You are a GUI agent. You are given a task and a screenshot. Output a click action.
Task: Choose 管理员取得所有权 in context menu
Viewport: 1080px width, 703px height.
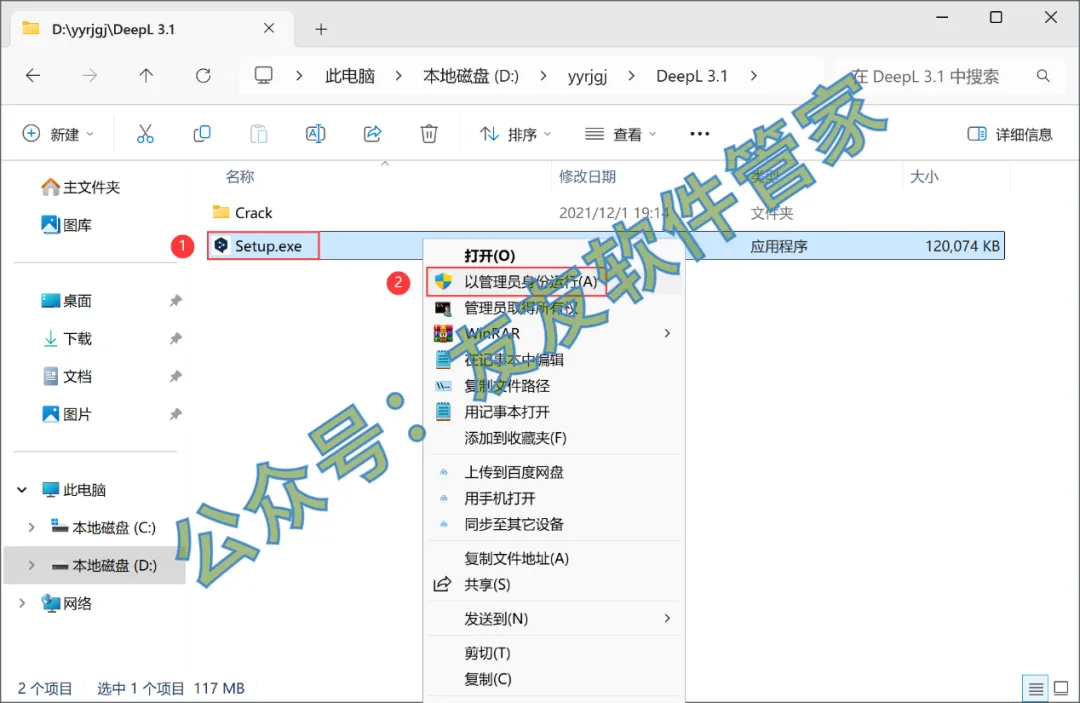click(554, 308)
